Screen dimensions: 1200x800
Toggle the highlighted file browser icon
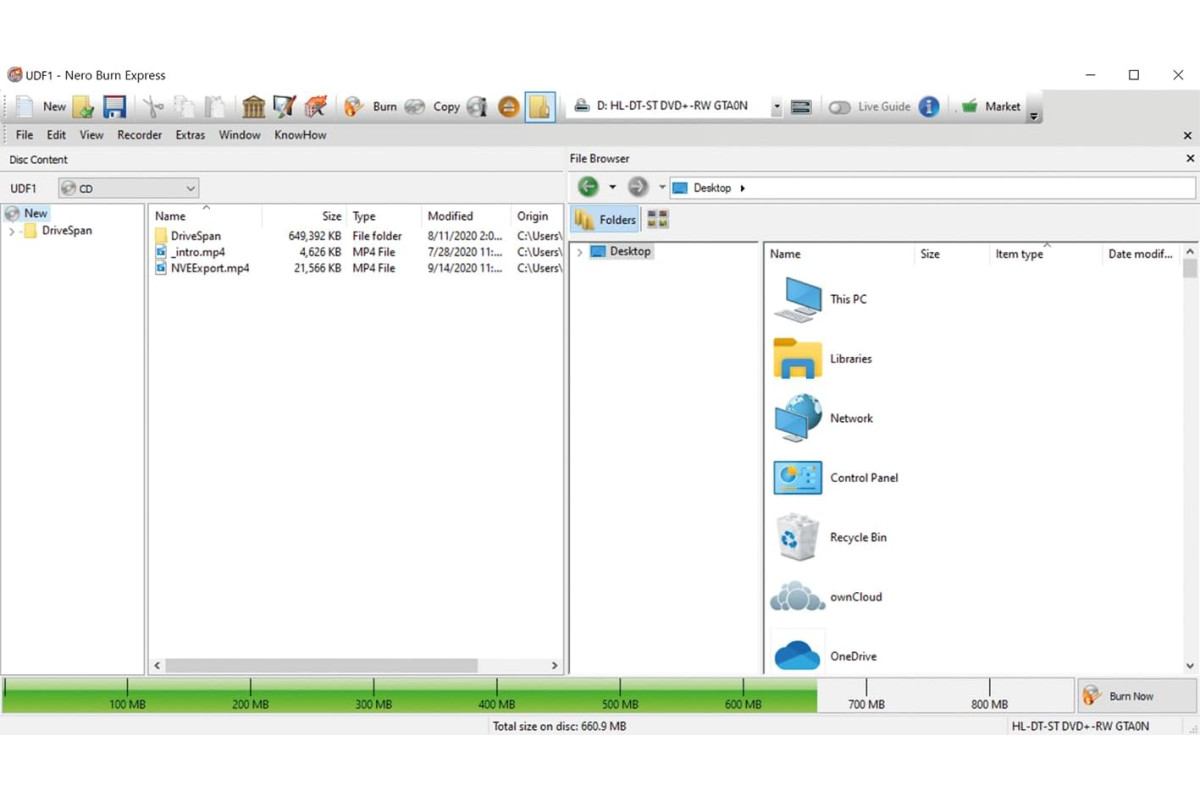click(x=540, y=106)
